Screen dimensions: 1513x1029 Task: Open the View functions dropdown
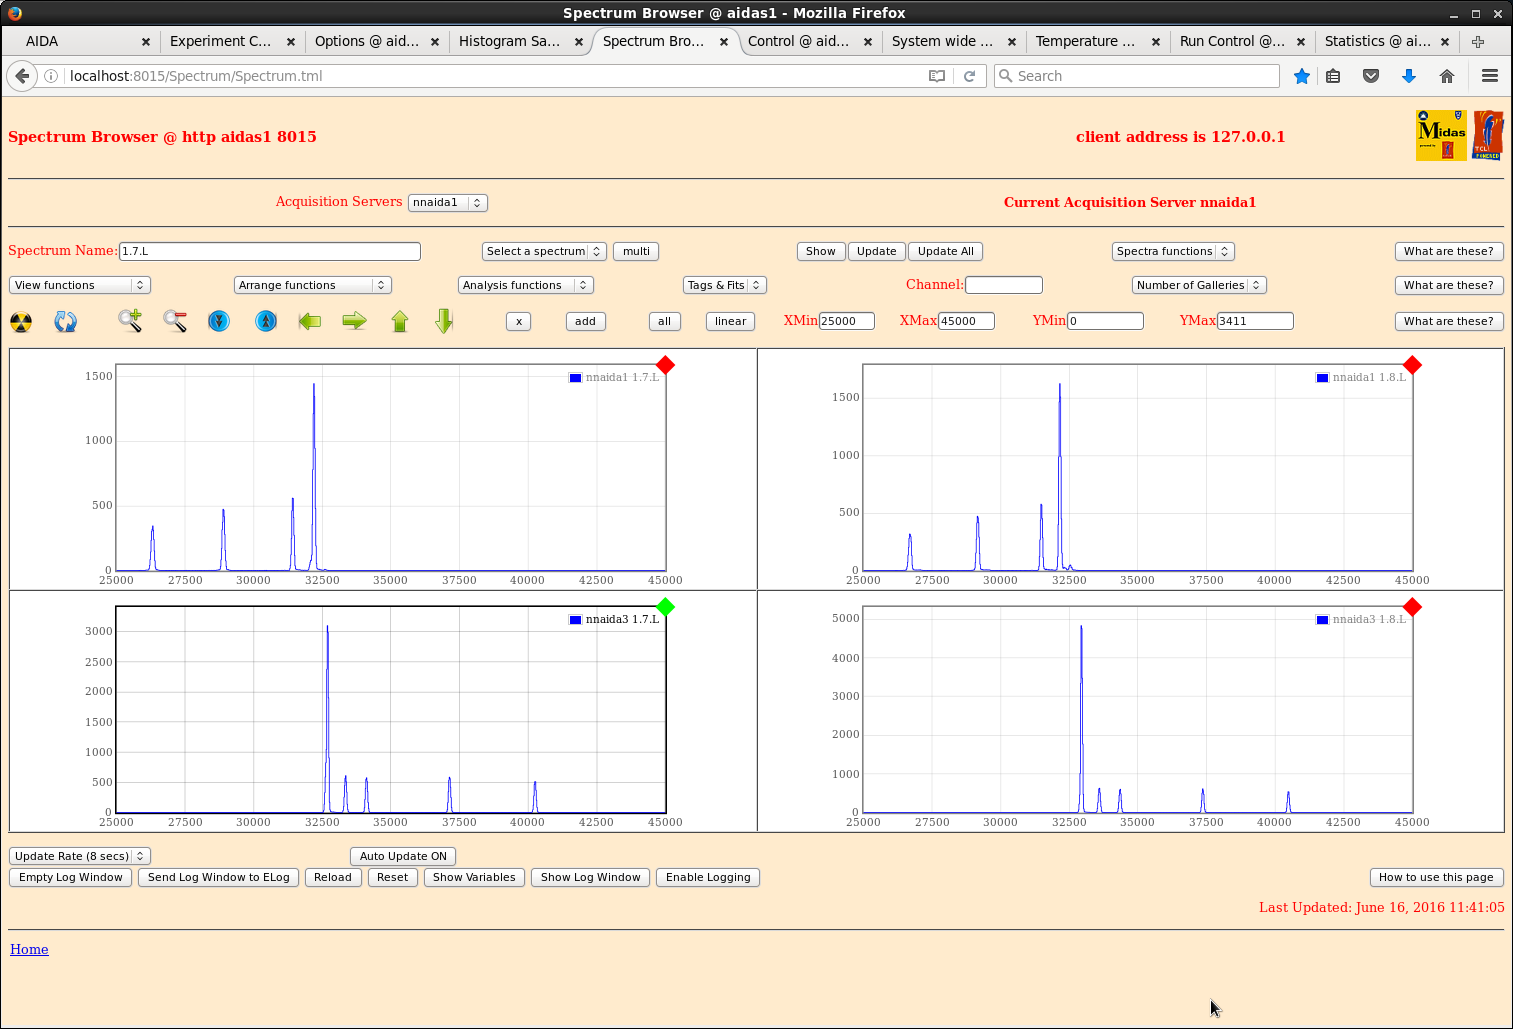click(x=80, y=285)
